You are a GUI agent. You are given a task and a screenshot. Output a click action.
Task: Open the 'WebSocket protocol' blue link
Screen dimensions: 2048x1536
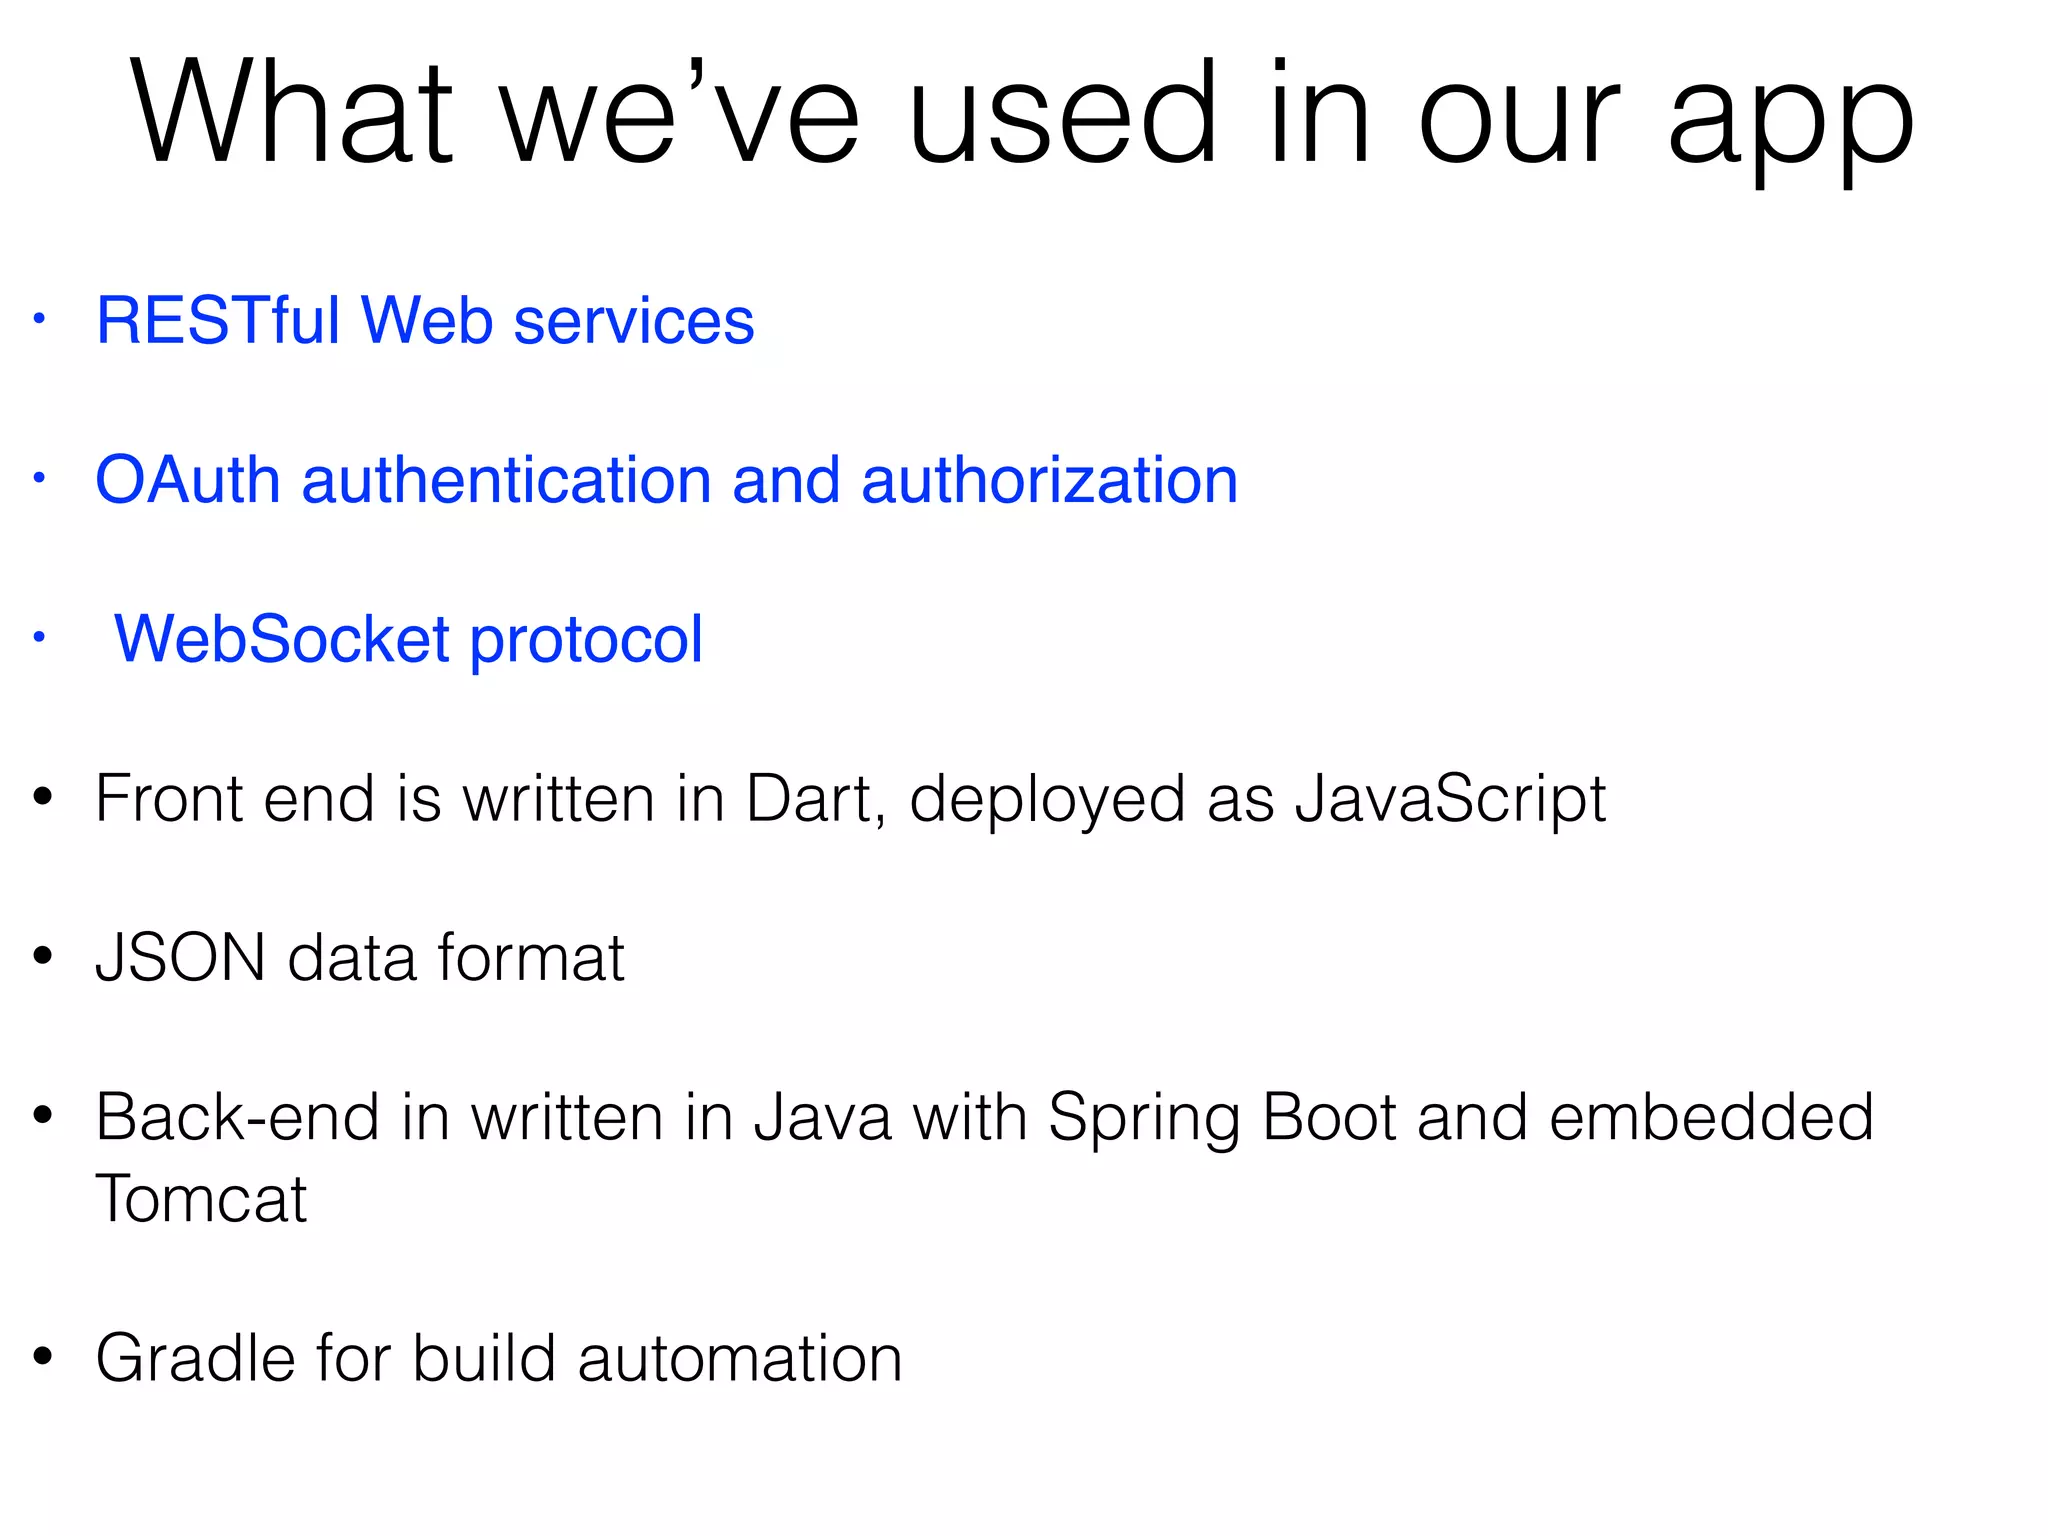pos(409,640)
